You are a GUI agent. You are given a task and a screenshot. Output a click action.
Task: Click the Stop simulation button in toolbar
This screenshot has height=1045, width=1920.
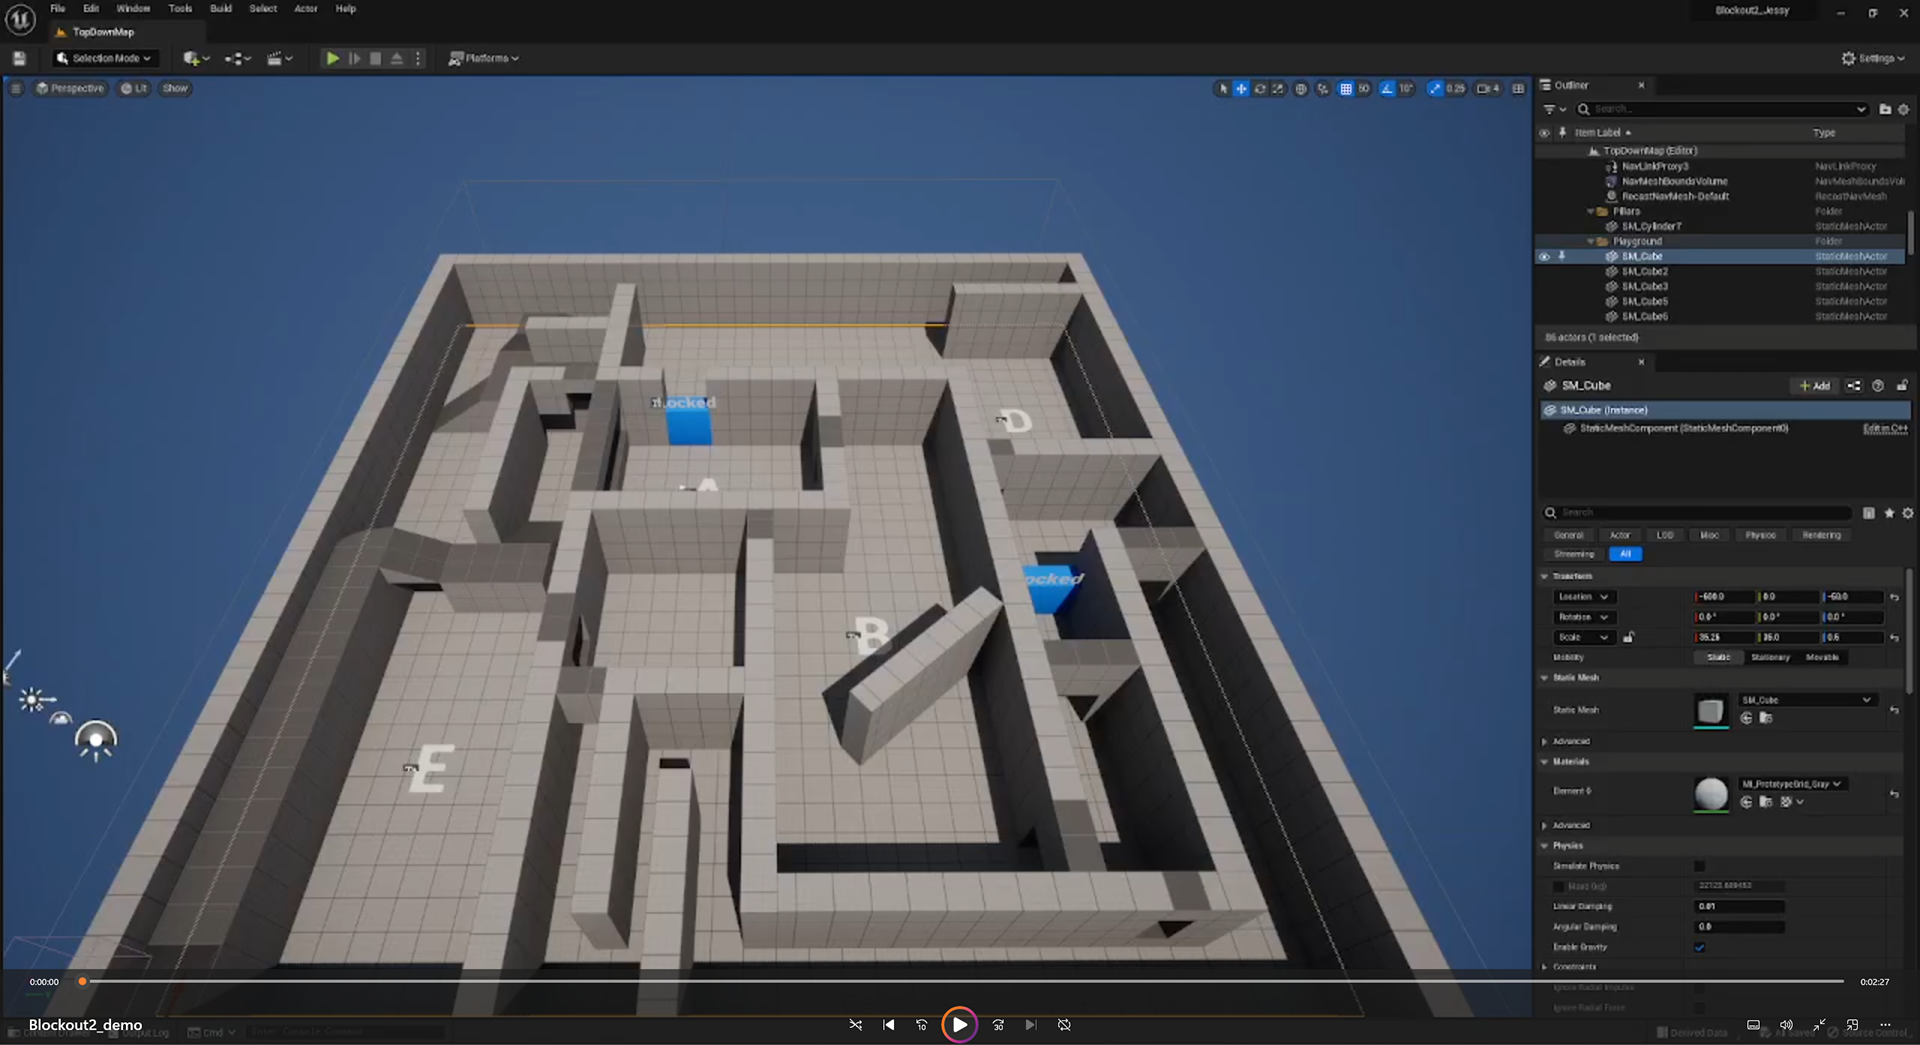pos(375,58)
